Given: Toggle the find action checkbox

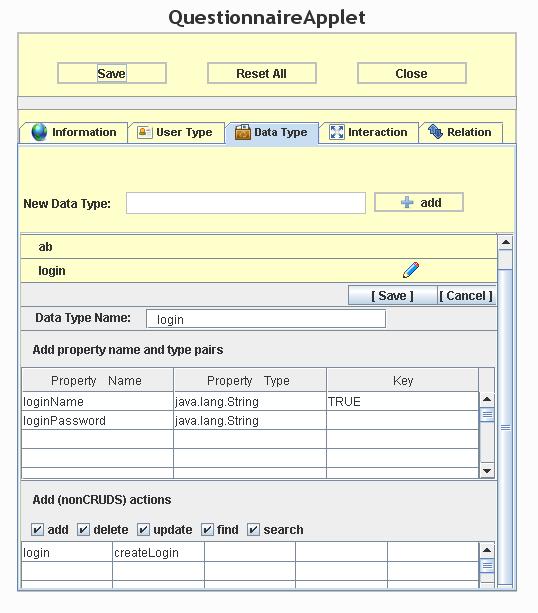Looking at the screenshot, I should click(x=207, y=530).
